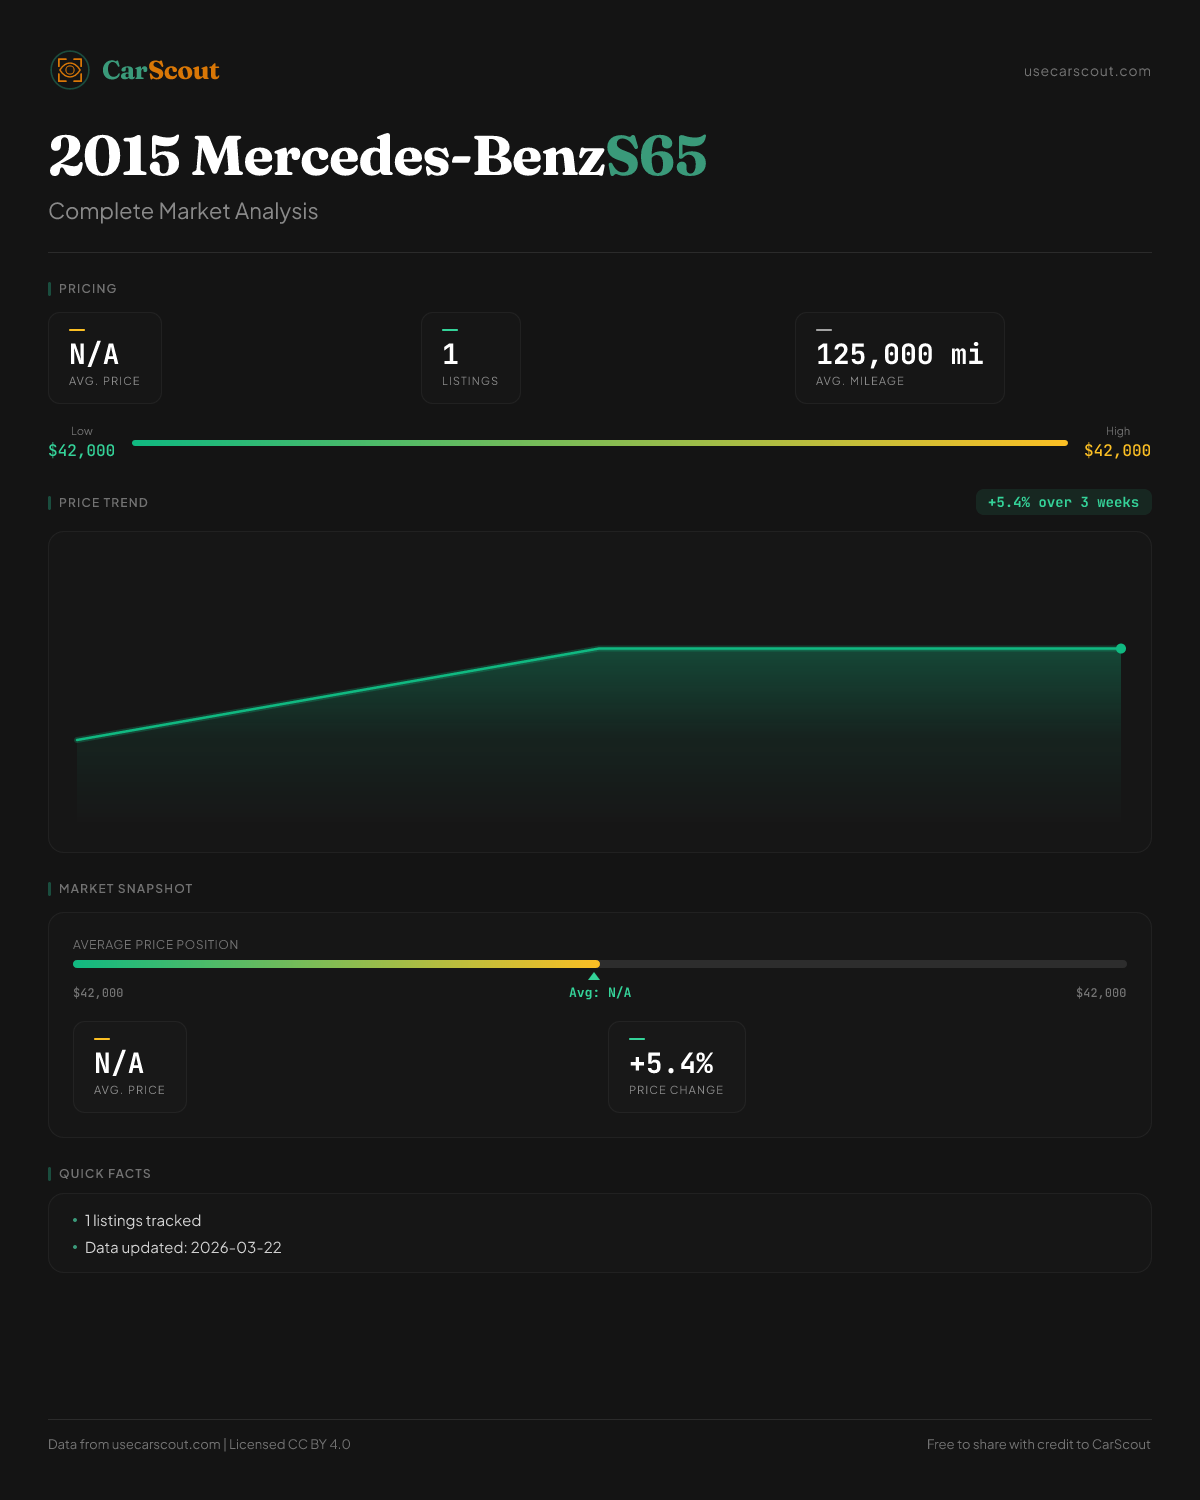
Task: Select the Listings count card
Action: pyautogui.click(x=470, y=358)
